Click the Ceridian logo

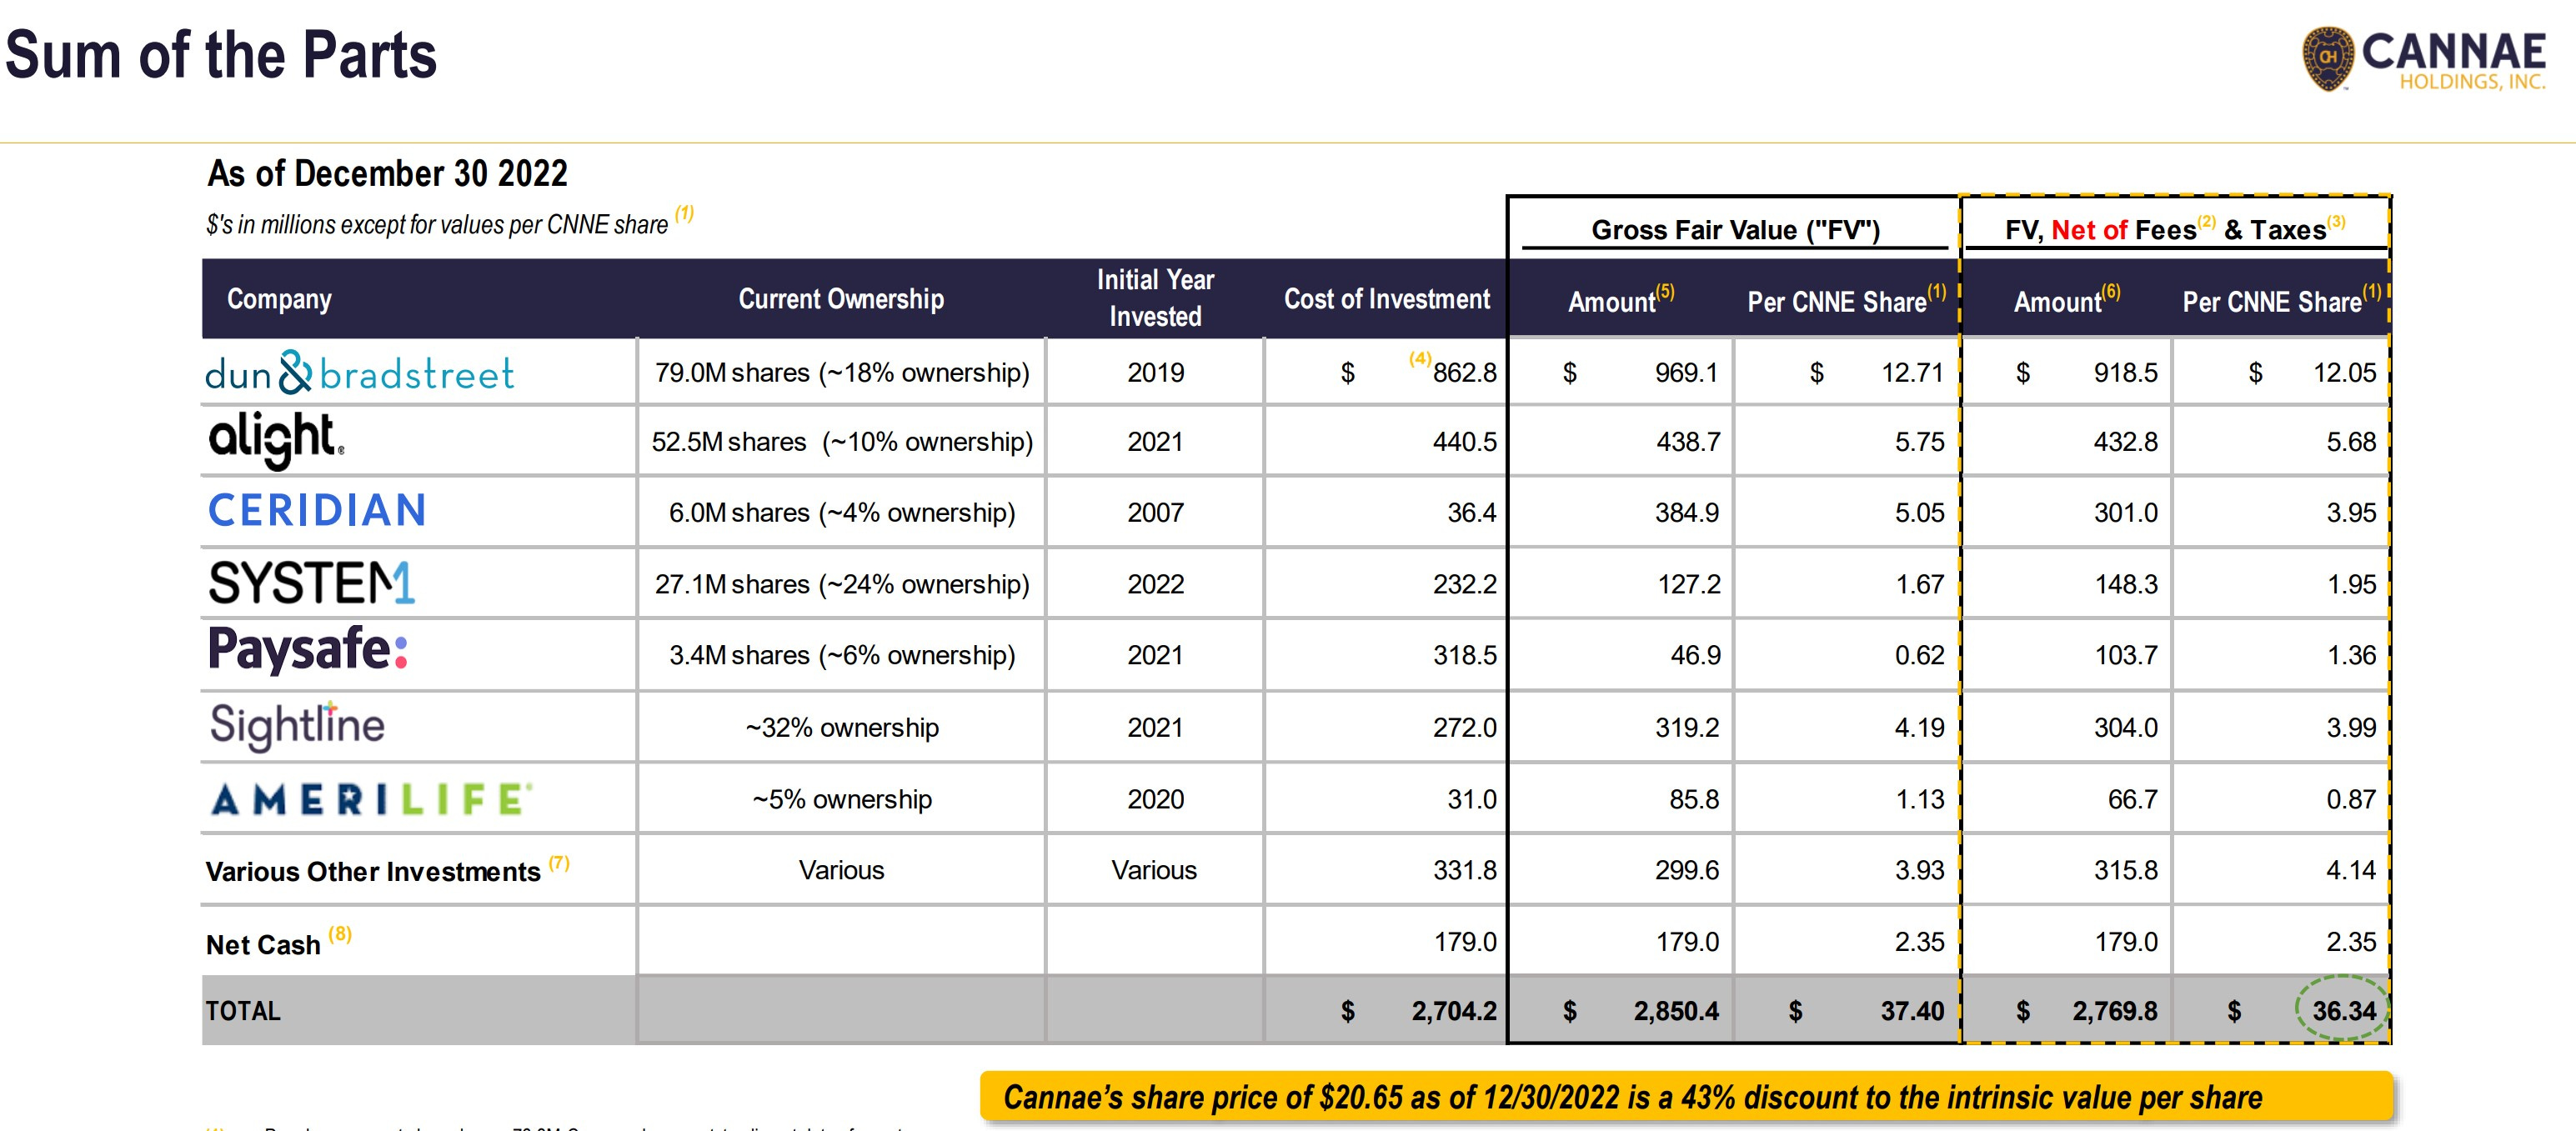tap(318, 511)
